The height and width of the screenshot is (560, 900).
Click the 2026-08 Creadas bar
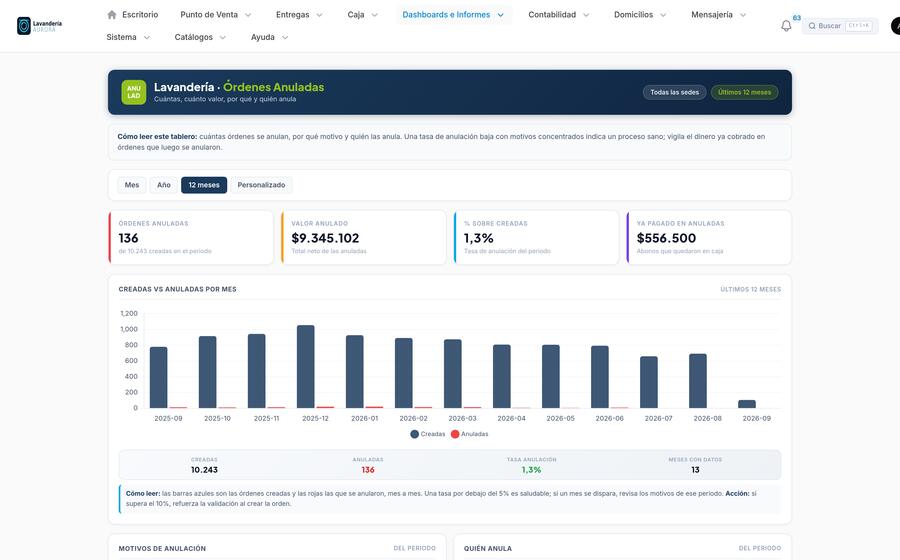(698, 381)
